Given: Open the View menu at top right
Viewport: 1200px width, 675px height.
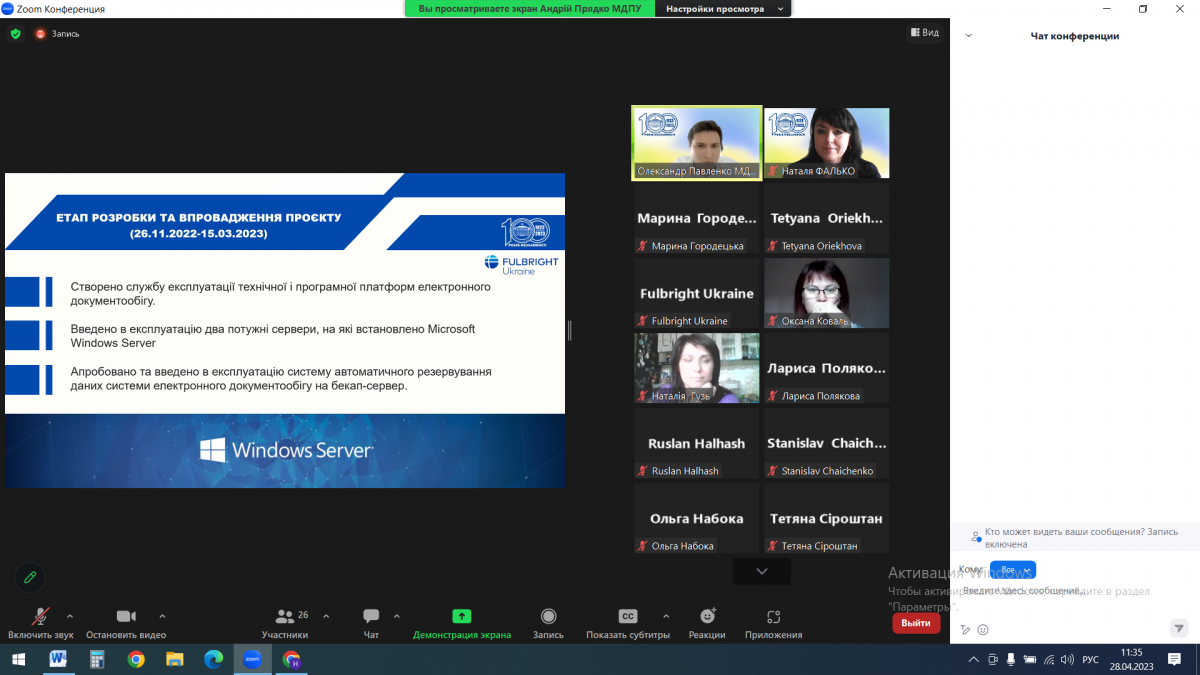Looking at the screenshot, I should pyautogui.click(x=924, y=33).
